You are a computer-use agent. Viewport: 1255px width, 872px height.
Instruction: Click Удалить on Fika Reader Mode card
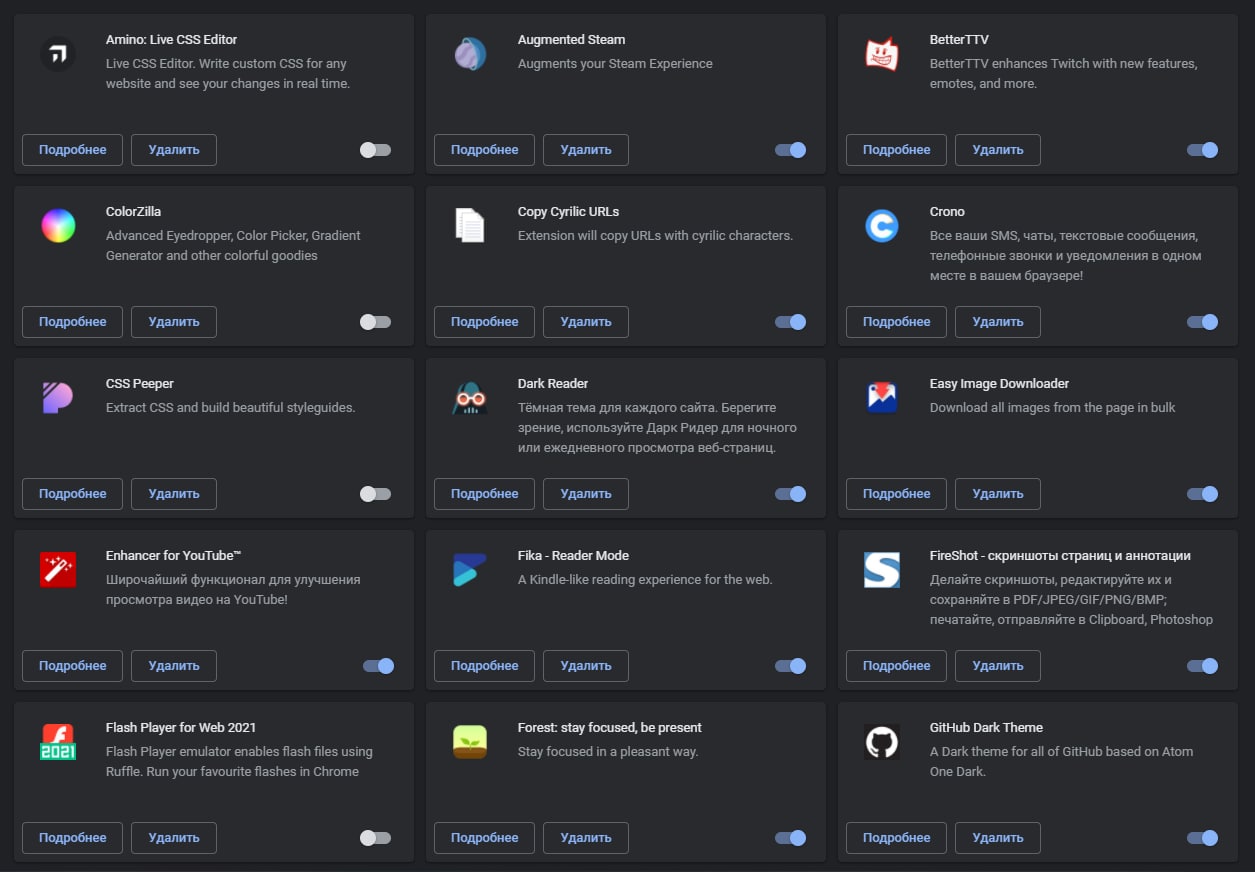(x=586, y=666)
